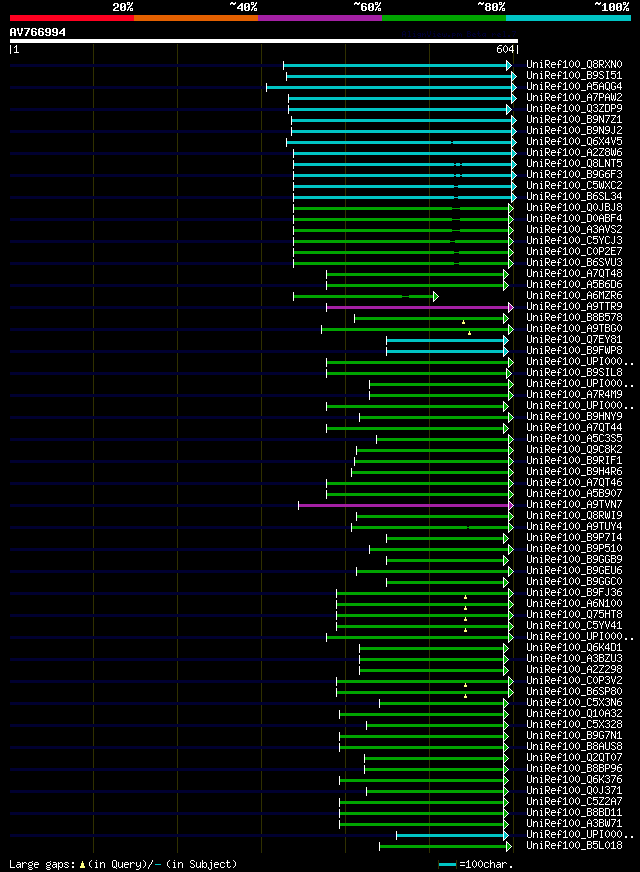This screenshot has width=640, height=872.
Task: Click the query gap marker on the A9TBG0 bar
Action: click(x=469, y=333)
